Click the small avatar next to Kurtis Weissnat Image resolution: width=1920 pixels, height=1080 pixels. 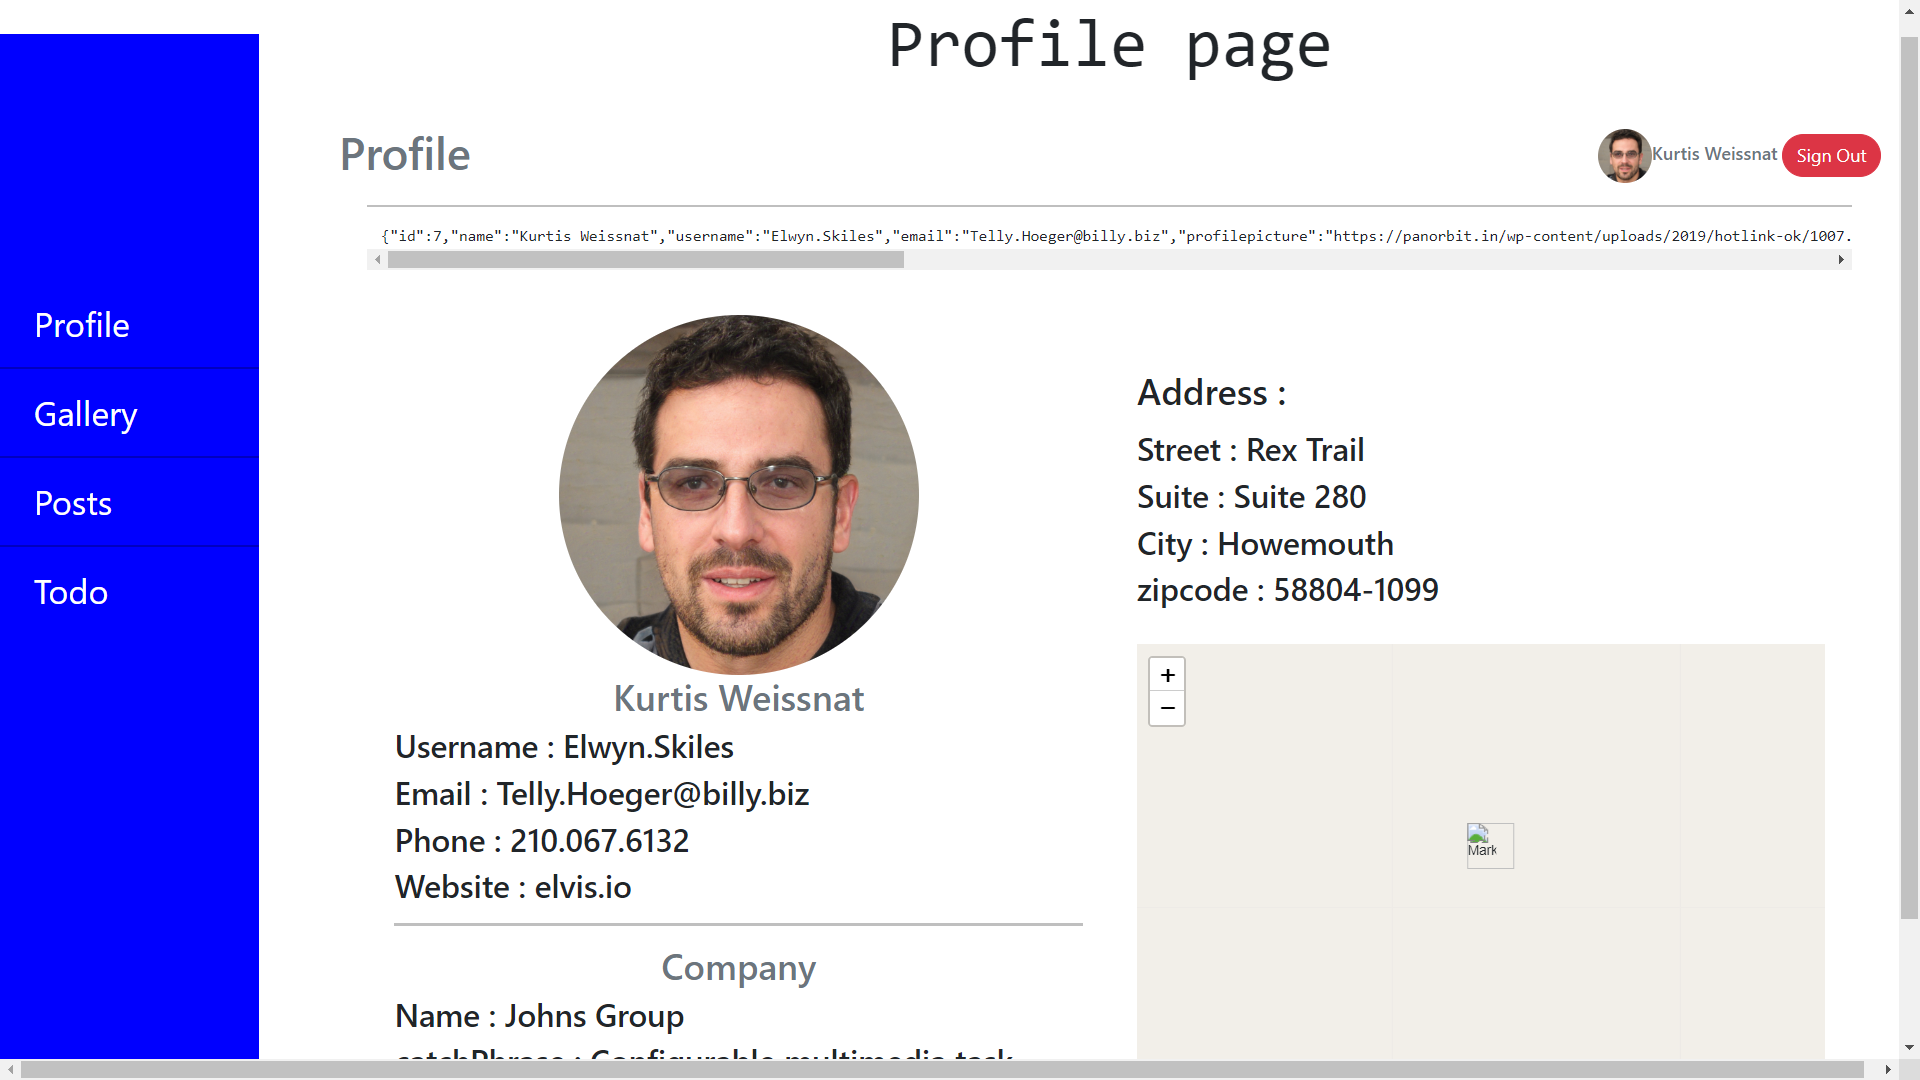pyautogui.click(x=1623, y=155)
